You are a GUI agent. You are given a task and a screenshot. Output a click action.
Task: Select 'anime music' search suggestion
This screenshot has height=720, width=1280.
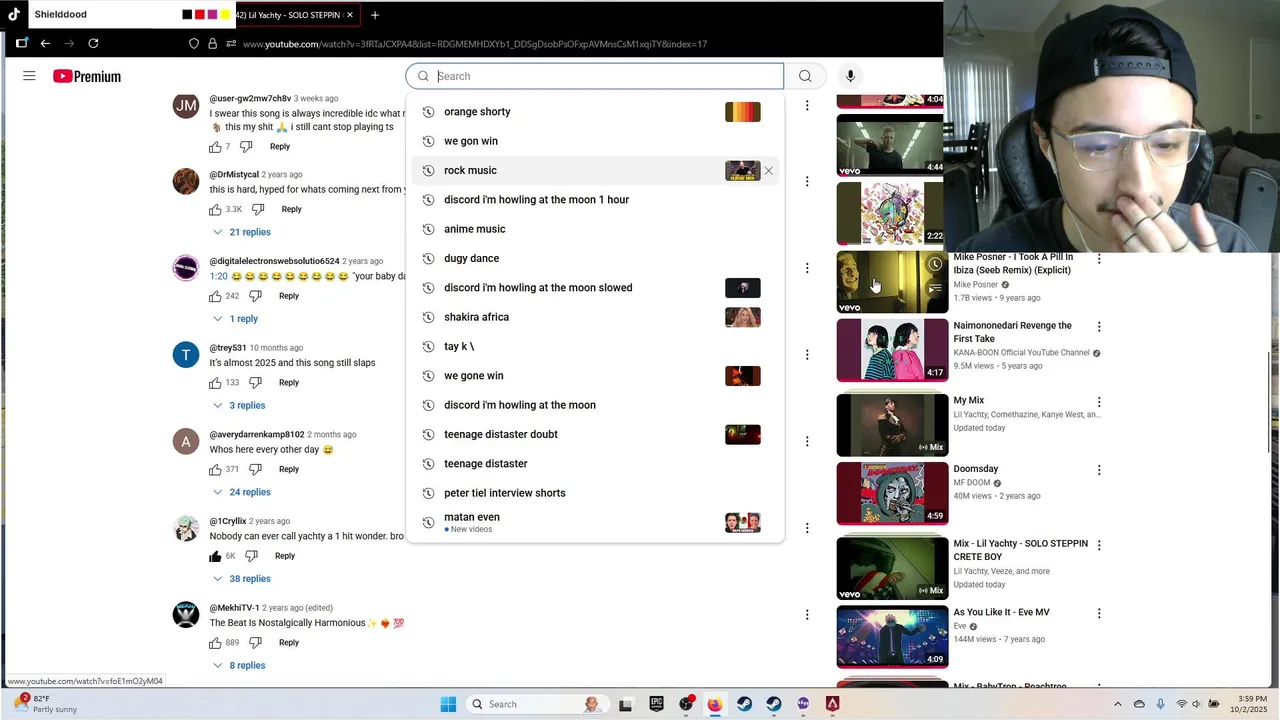(x=595, y=229)
